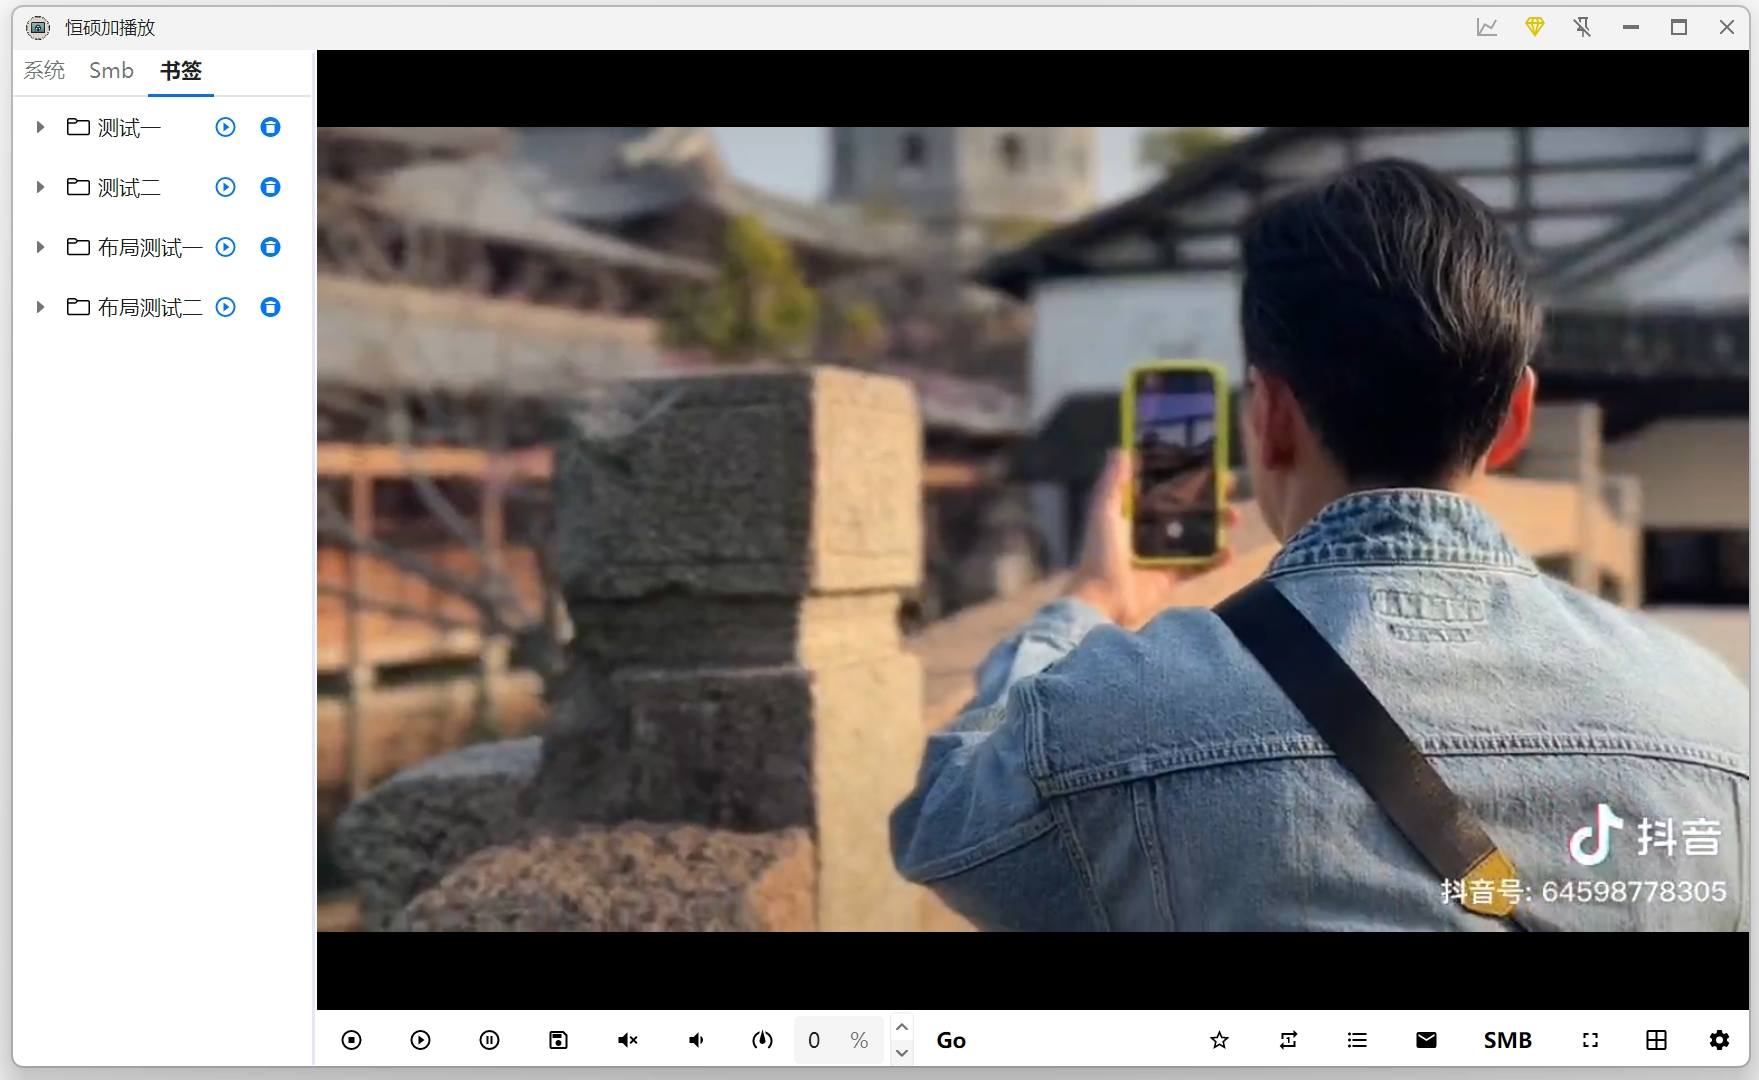Toggle fullscreen video mode

pos(1590,1040)
